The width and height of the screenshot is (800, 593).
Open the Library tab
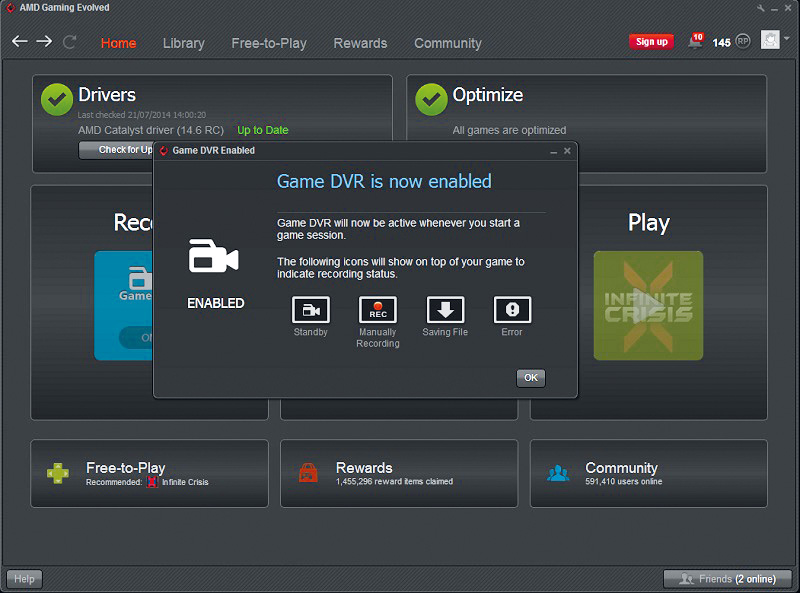pyautogui.click(x=183, y=43)
